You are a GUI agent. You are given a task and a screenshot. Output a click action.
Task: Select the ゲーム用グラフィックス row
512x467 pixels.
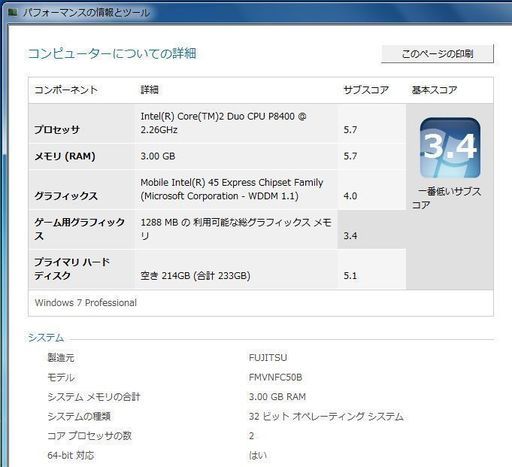pos(217,229)
